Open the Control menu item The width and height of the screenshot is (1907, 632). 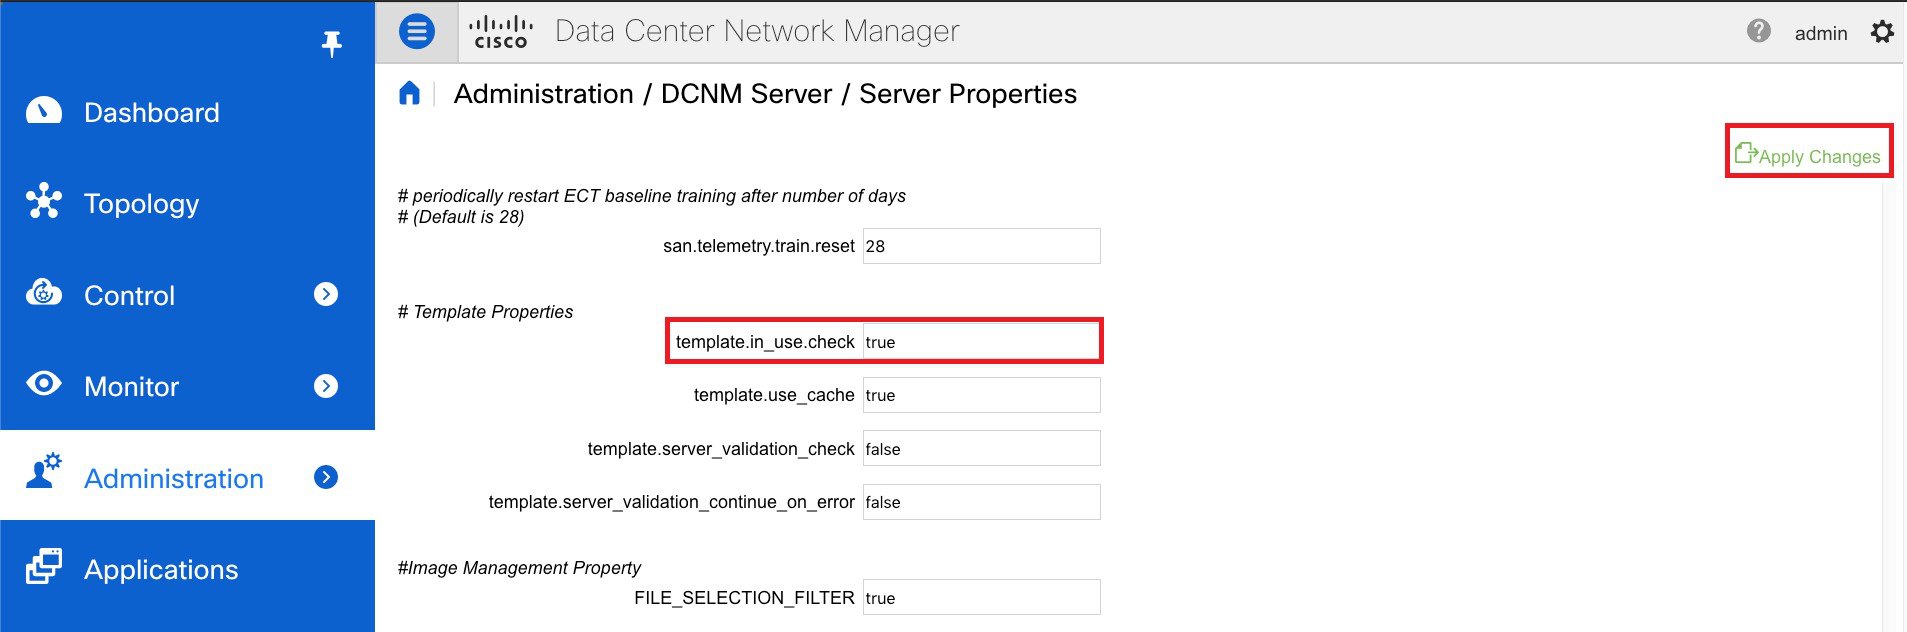(x=188, y=295)
